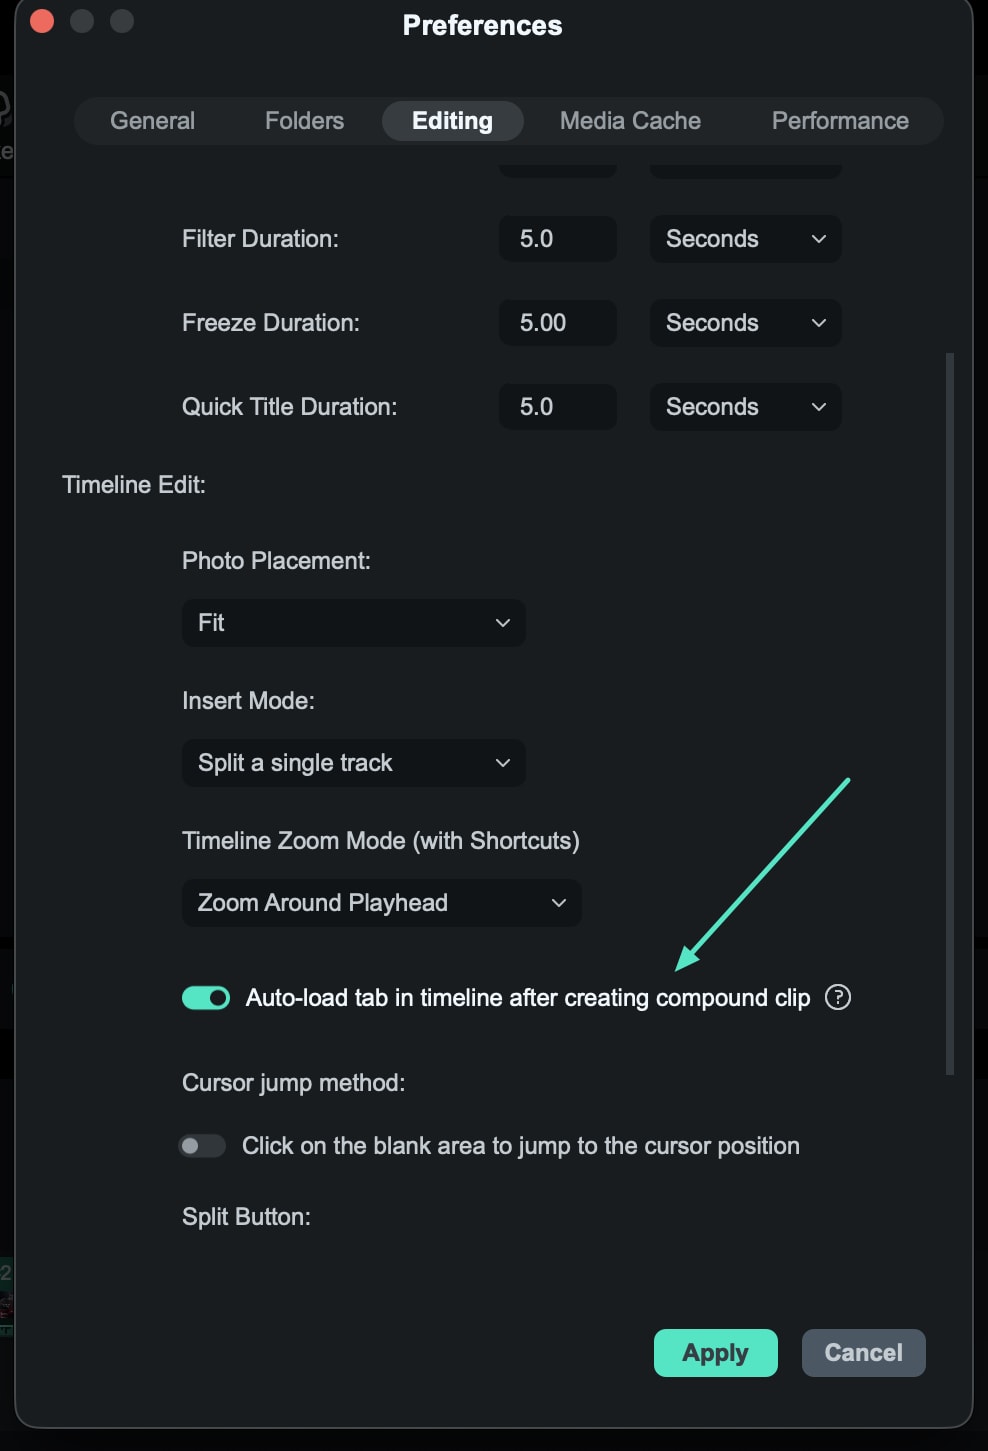Edit the Filter Duration value field
The image size is (988, 1451).
(557, 239)
